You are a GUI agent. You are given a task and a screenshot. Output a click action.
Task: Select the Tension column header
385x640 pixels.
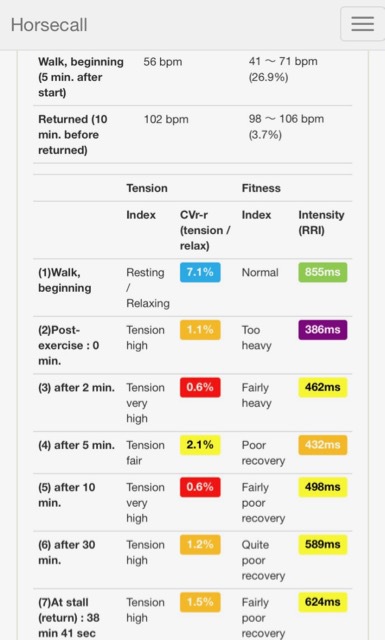(x=147, y=188)
